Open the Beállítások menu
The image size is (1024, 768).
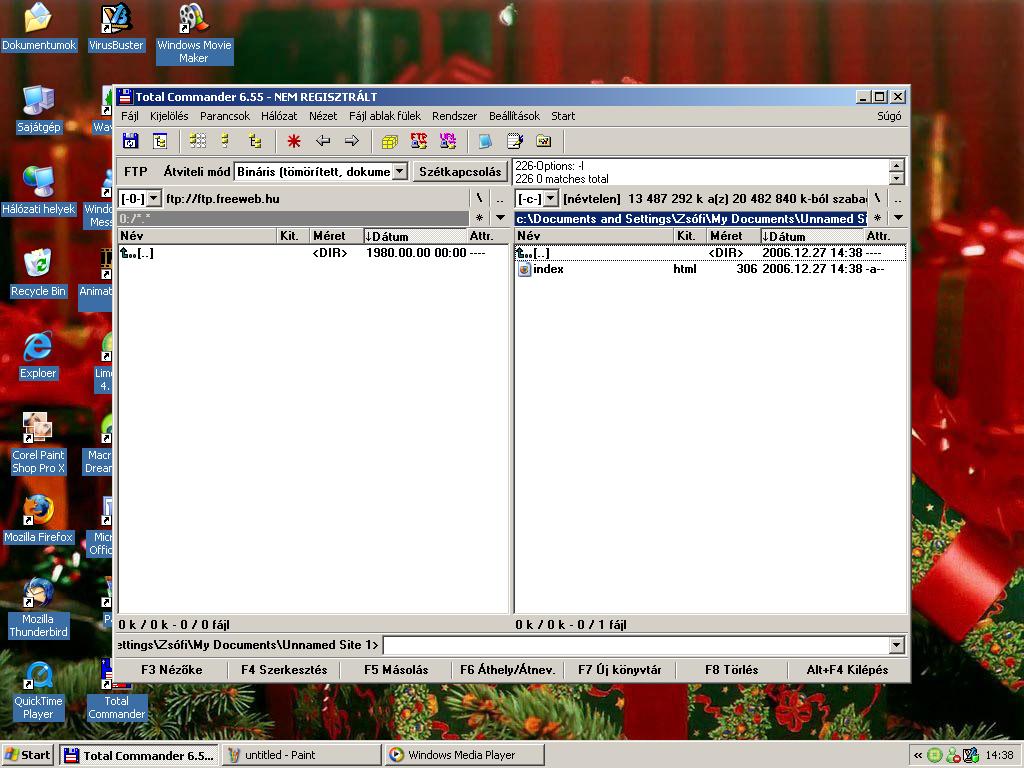pos(514,116)
